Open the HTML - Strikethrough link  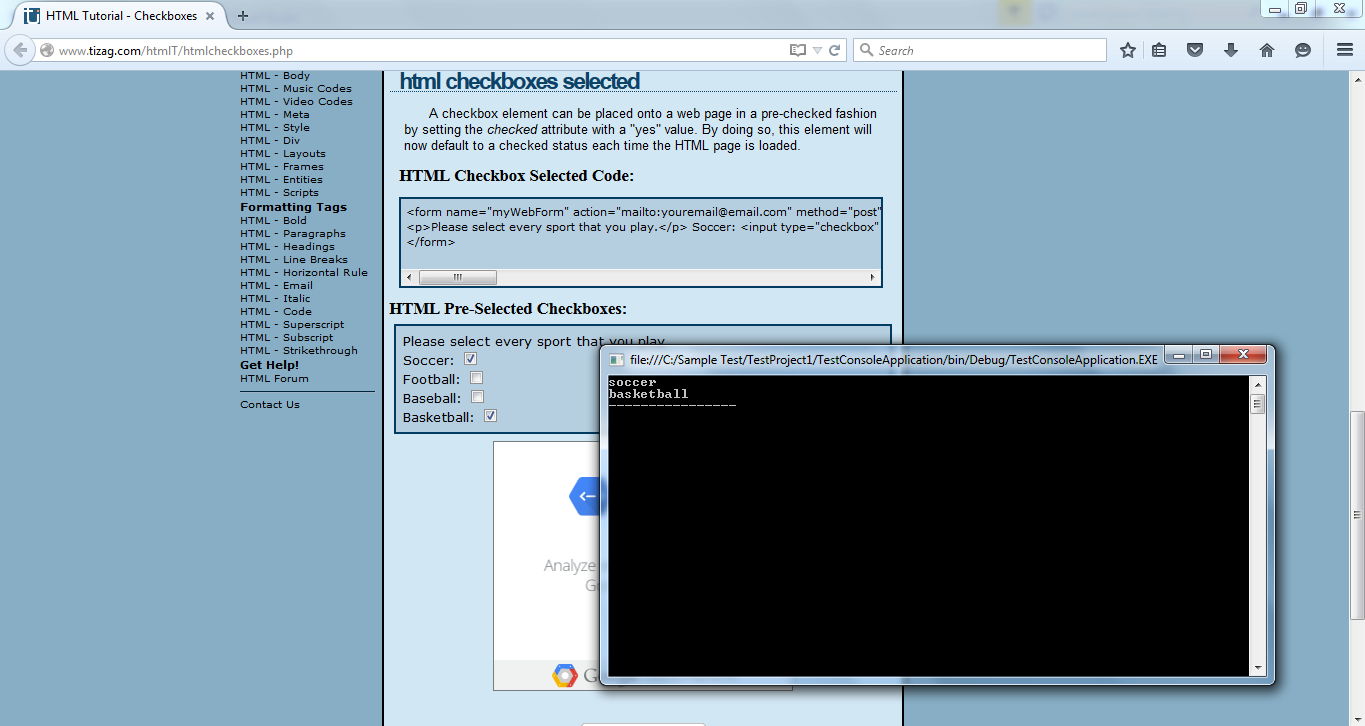click(299, 350)
